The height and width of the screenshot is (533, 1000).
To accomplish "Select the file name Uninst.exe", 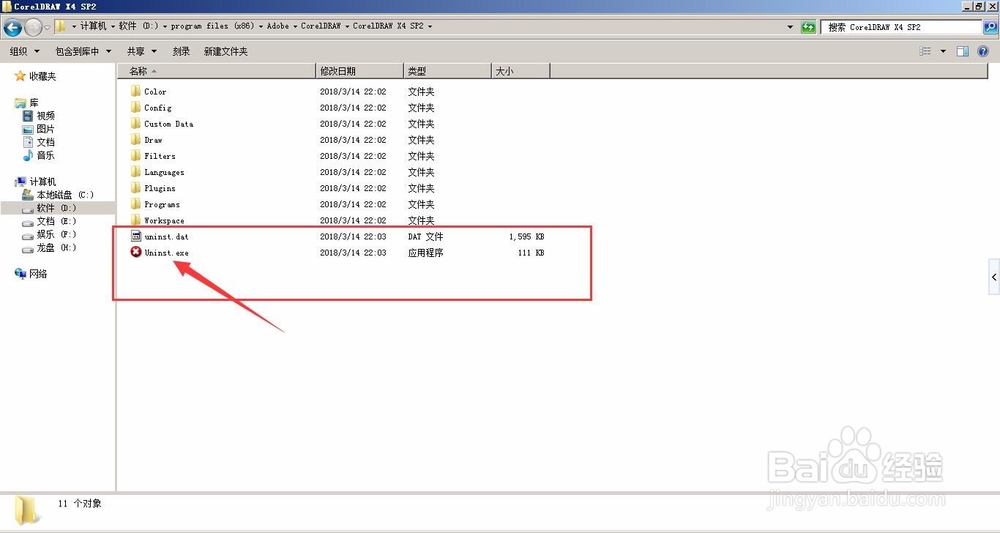I will coord(166,252).
